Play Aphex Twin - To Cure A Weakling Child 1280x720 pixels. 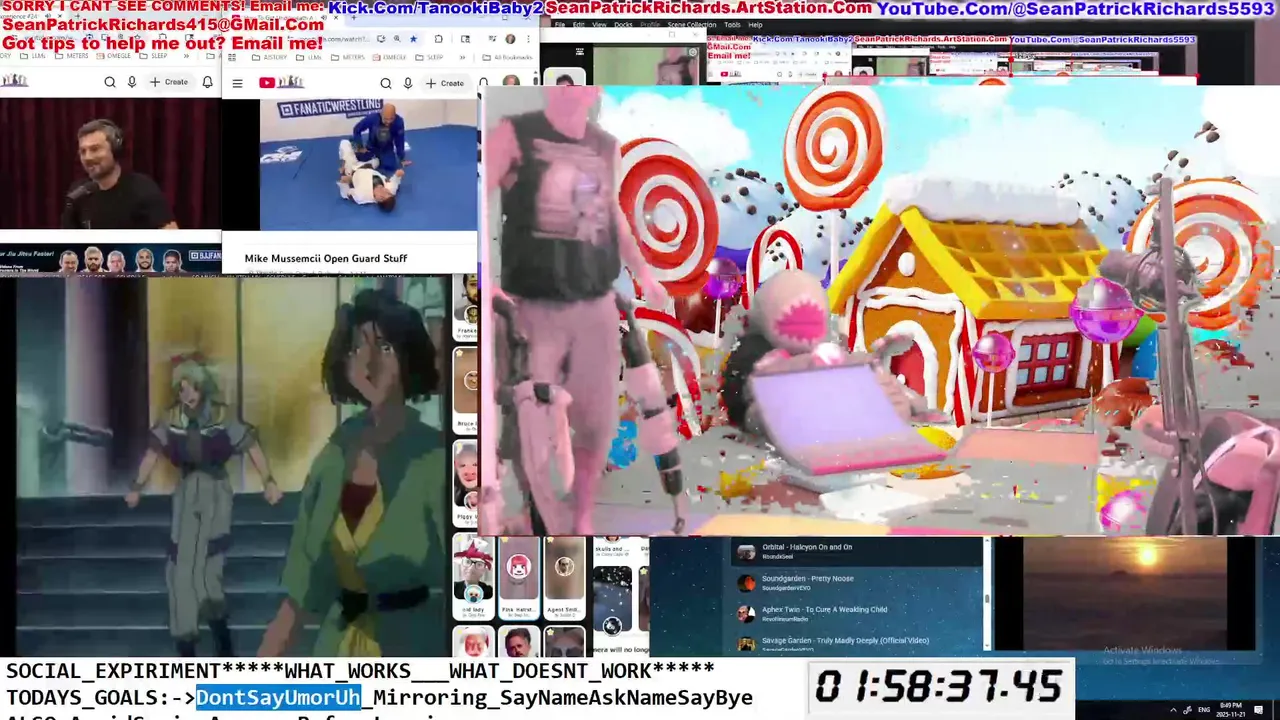click(x=859, y=613)
